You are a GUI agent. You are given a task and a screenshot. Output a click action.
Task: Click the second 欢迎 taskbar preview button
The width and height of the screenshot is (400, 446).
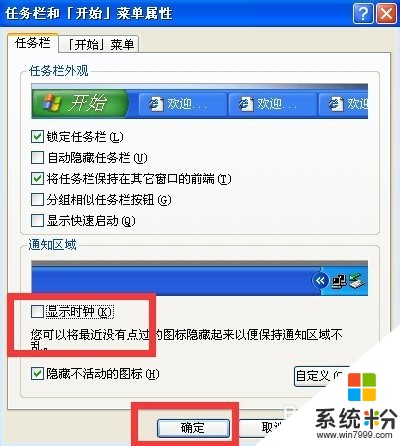pos(272,104)
